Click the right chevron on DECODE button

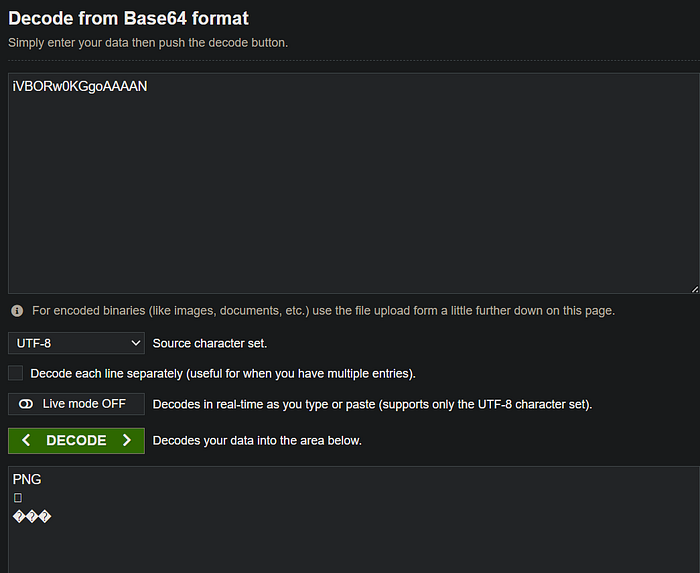click(x=127, y=440)
